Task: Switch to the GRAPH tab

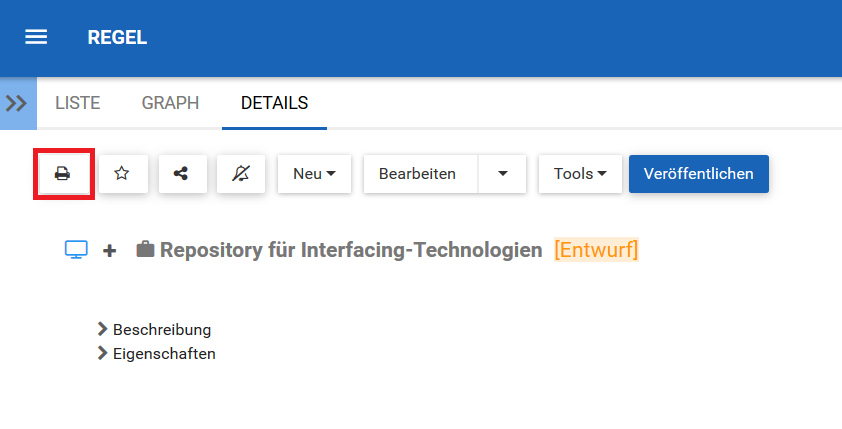Action: (170, 103)
